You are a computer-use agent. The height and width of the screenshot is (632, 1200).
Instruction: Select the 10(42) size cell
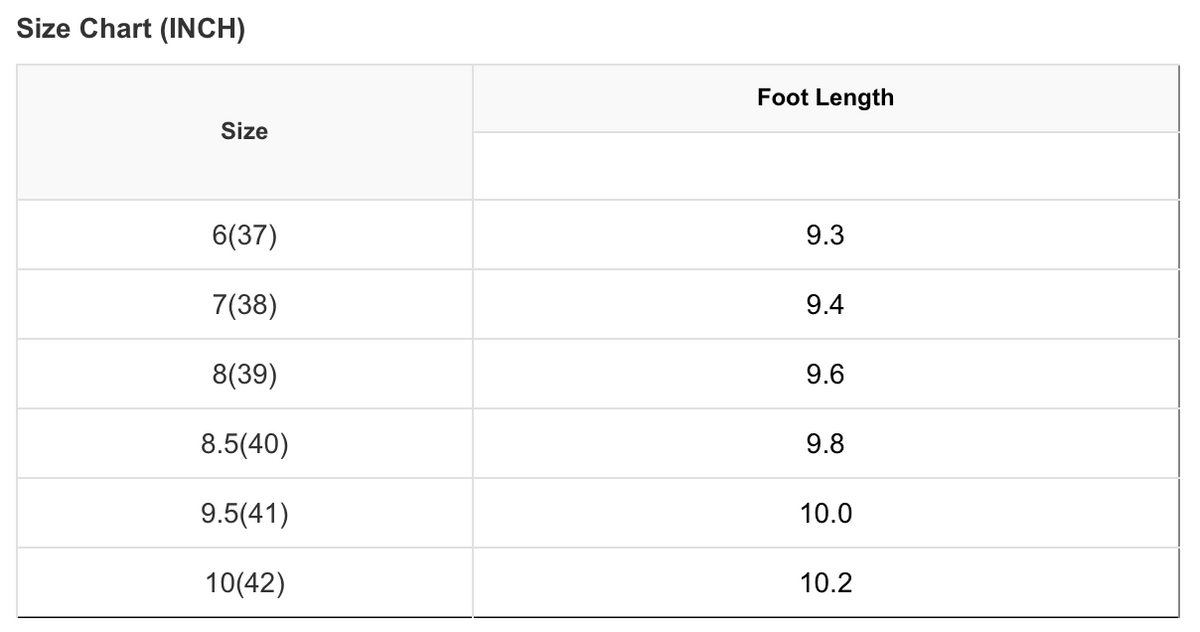coord(245,582)
